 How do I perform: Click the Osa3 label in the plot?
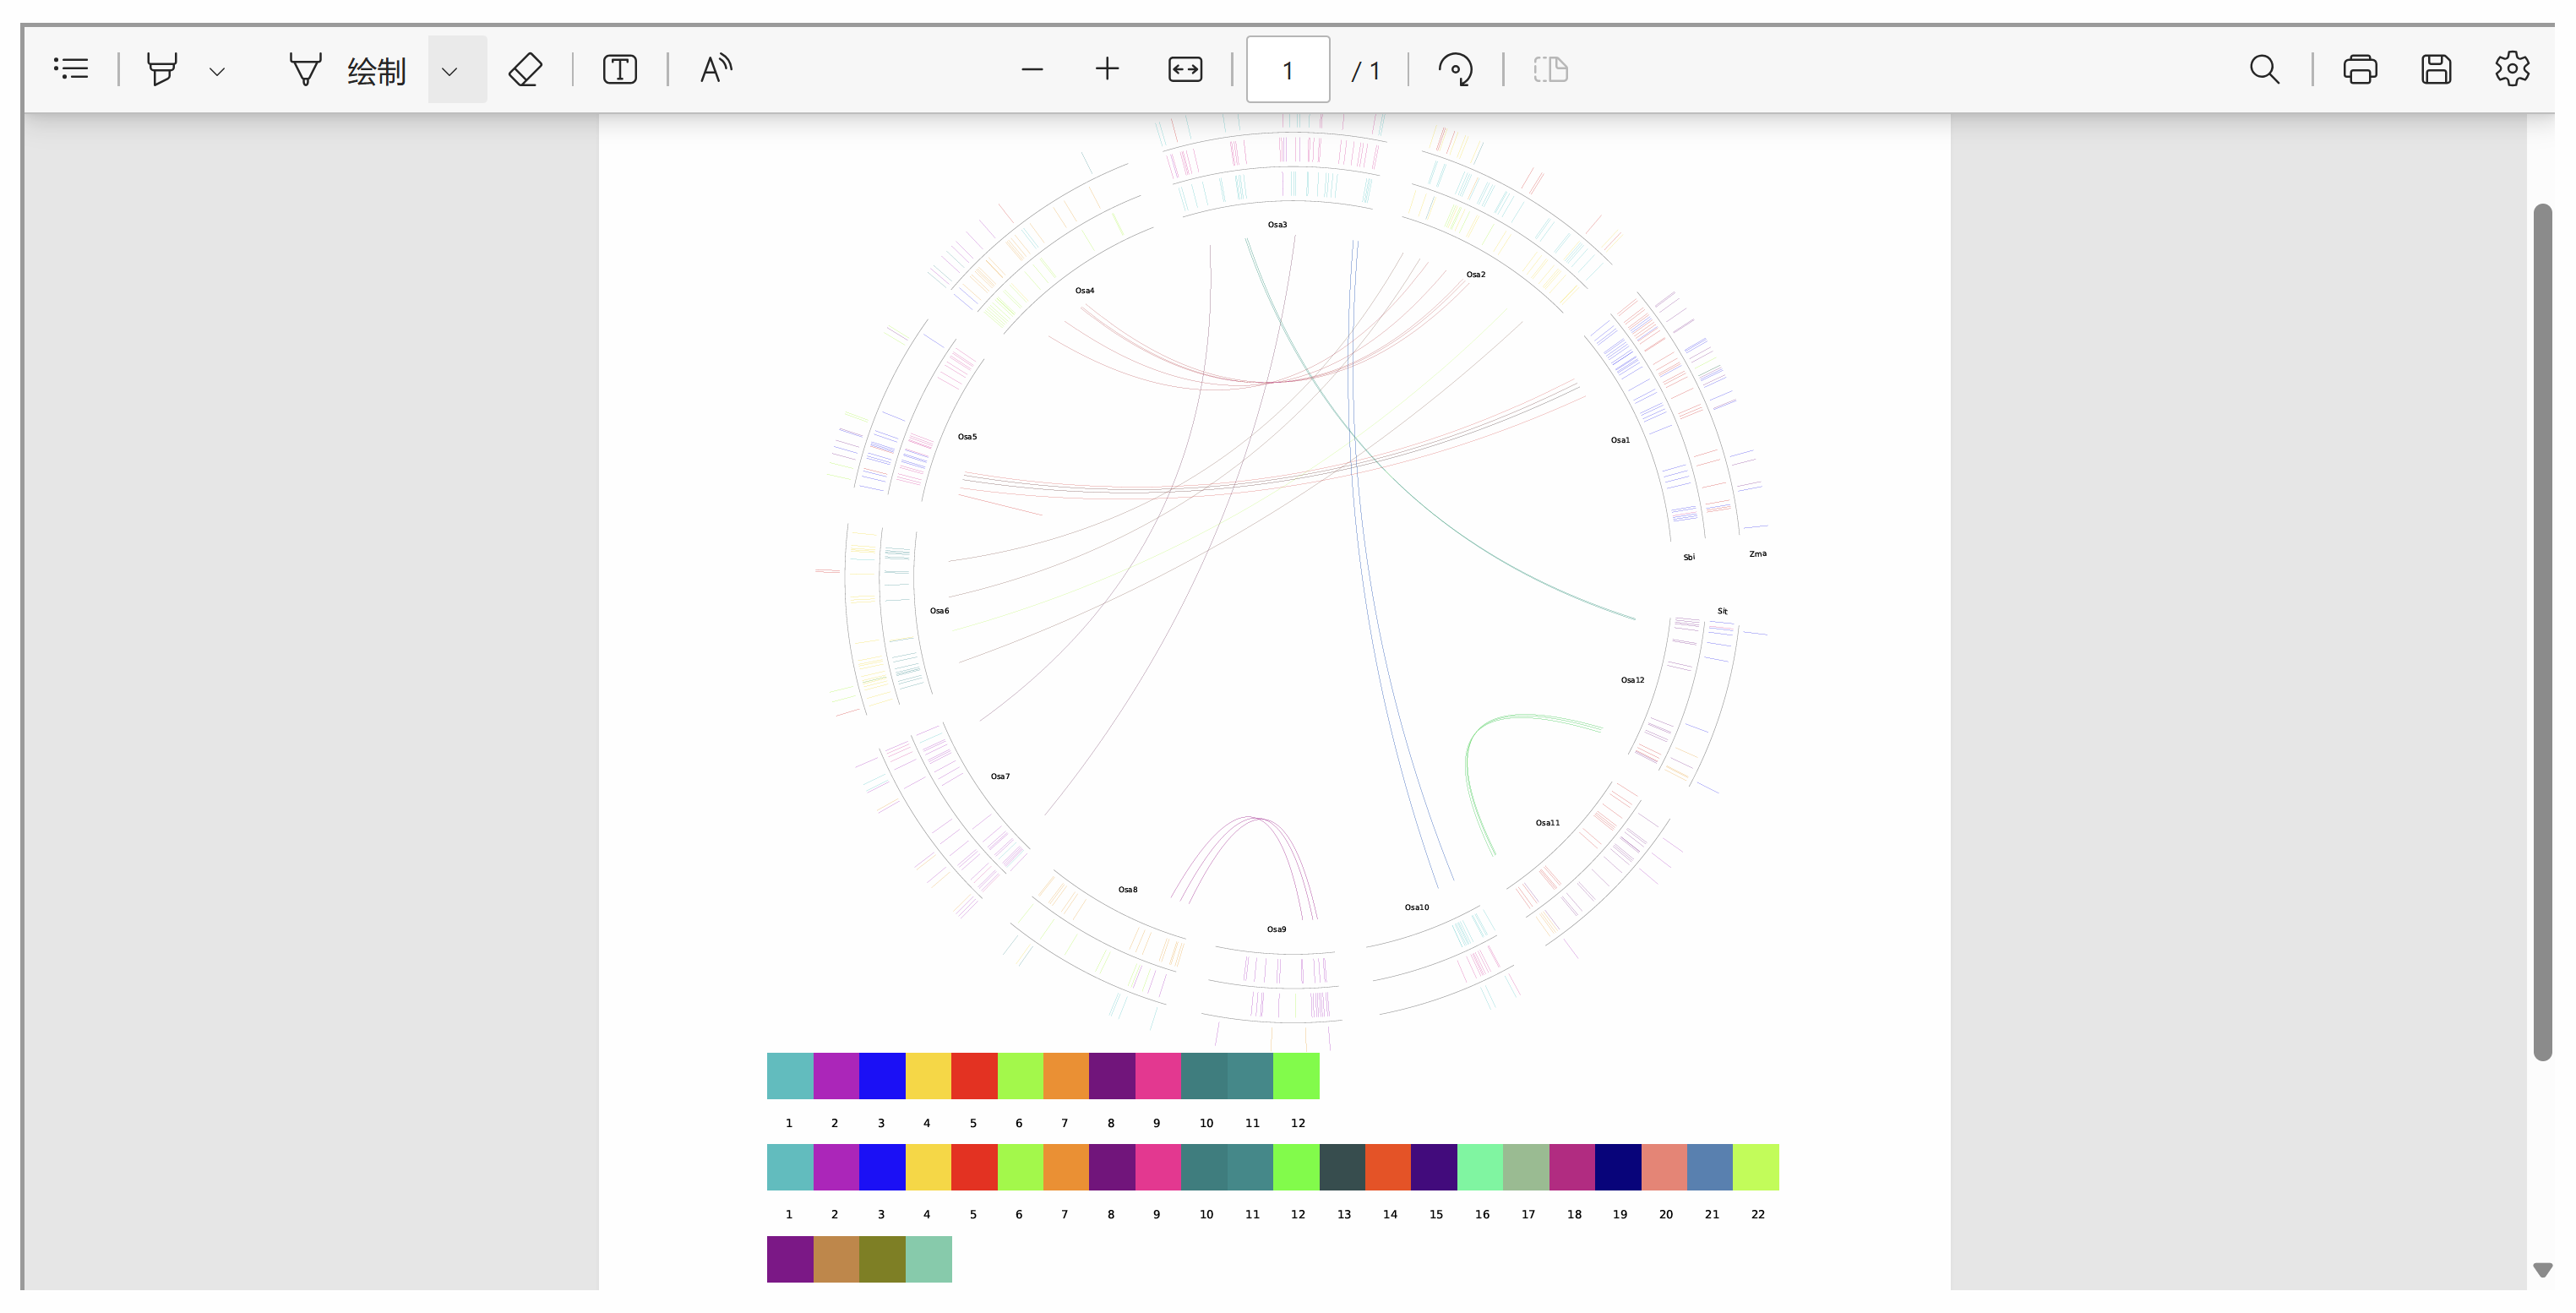tap(1277, 225)
